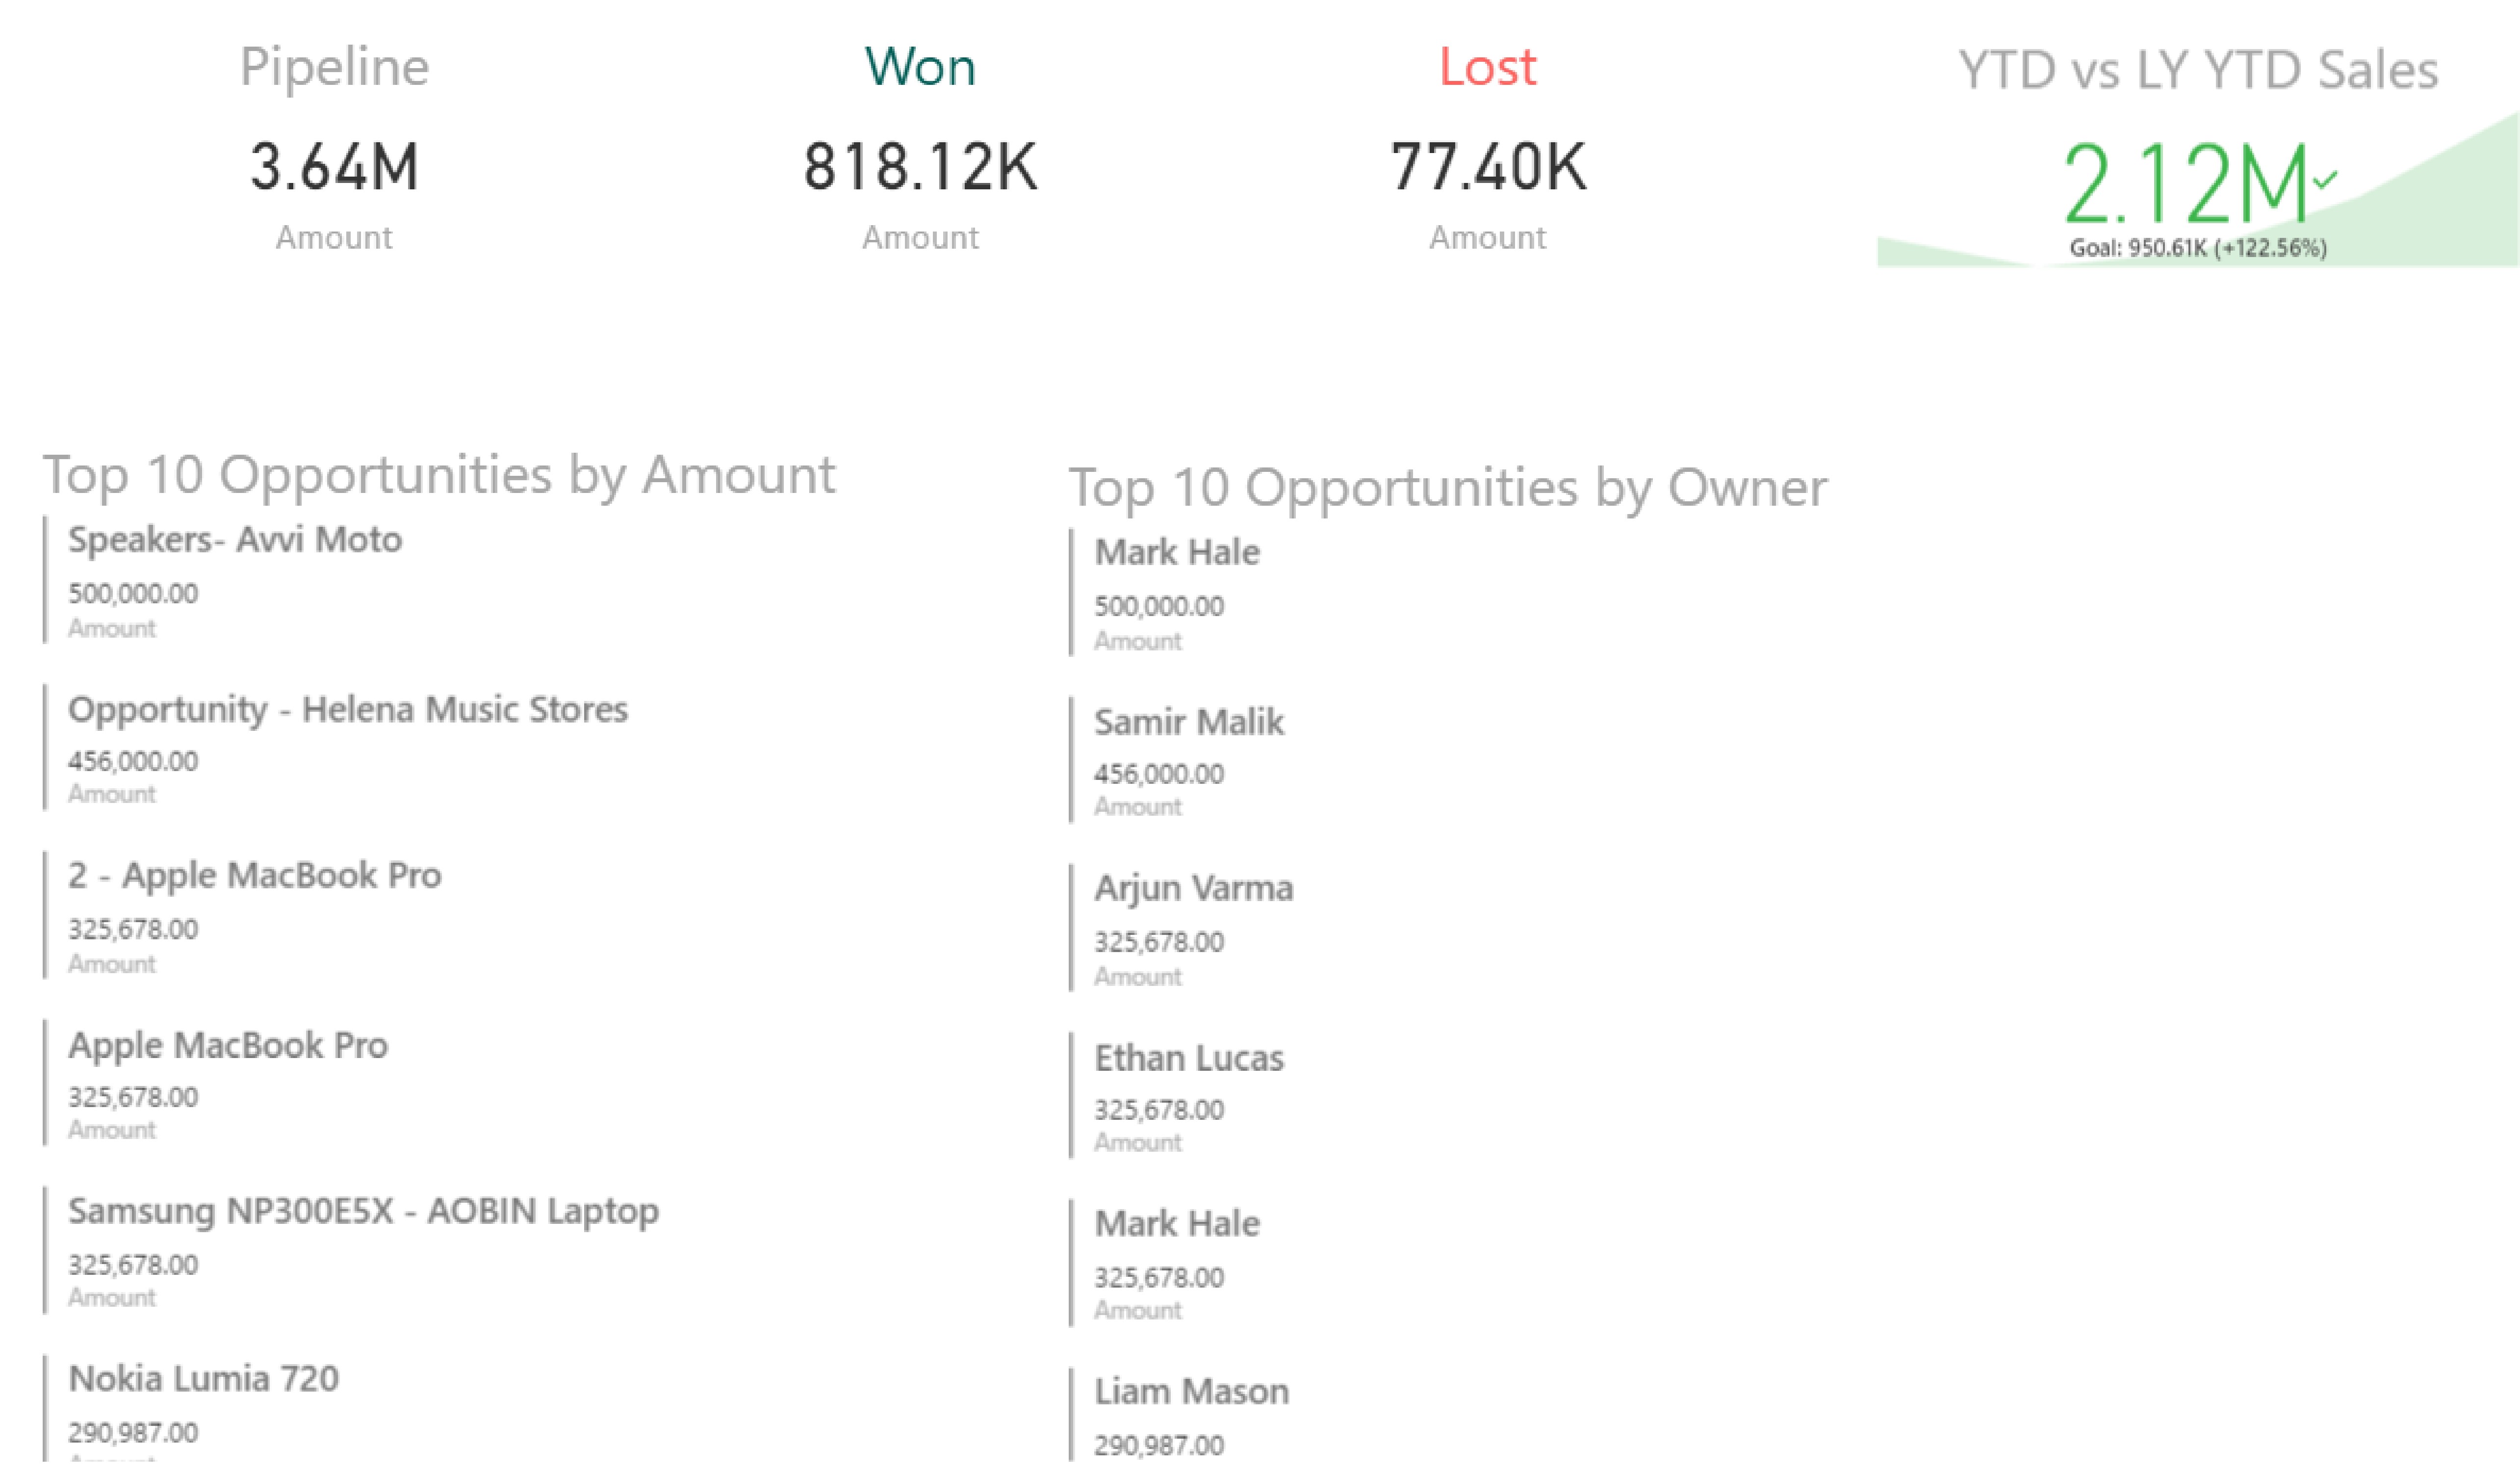Image resolution: width=2520 pixels, height=1473 pixels.
Task: Select owner Liam Mason
Action: pos(1191,1392)
